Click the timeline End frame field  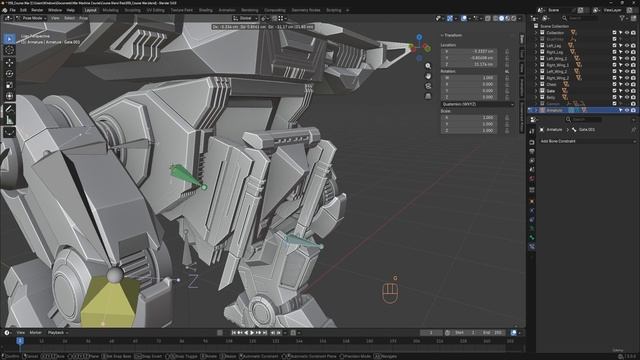coord(493,333)
